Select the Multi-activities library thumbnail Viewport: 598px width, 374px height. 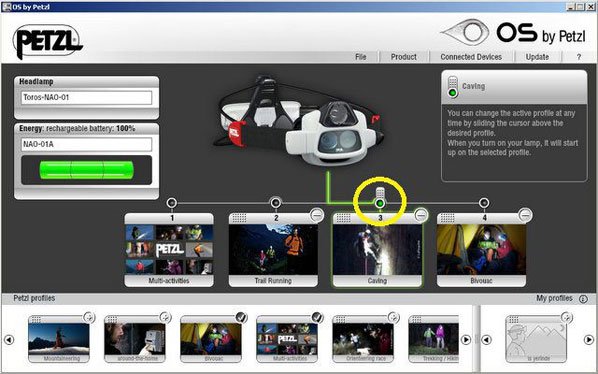point(287,339)
